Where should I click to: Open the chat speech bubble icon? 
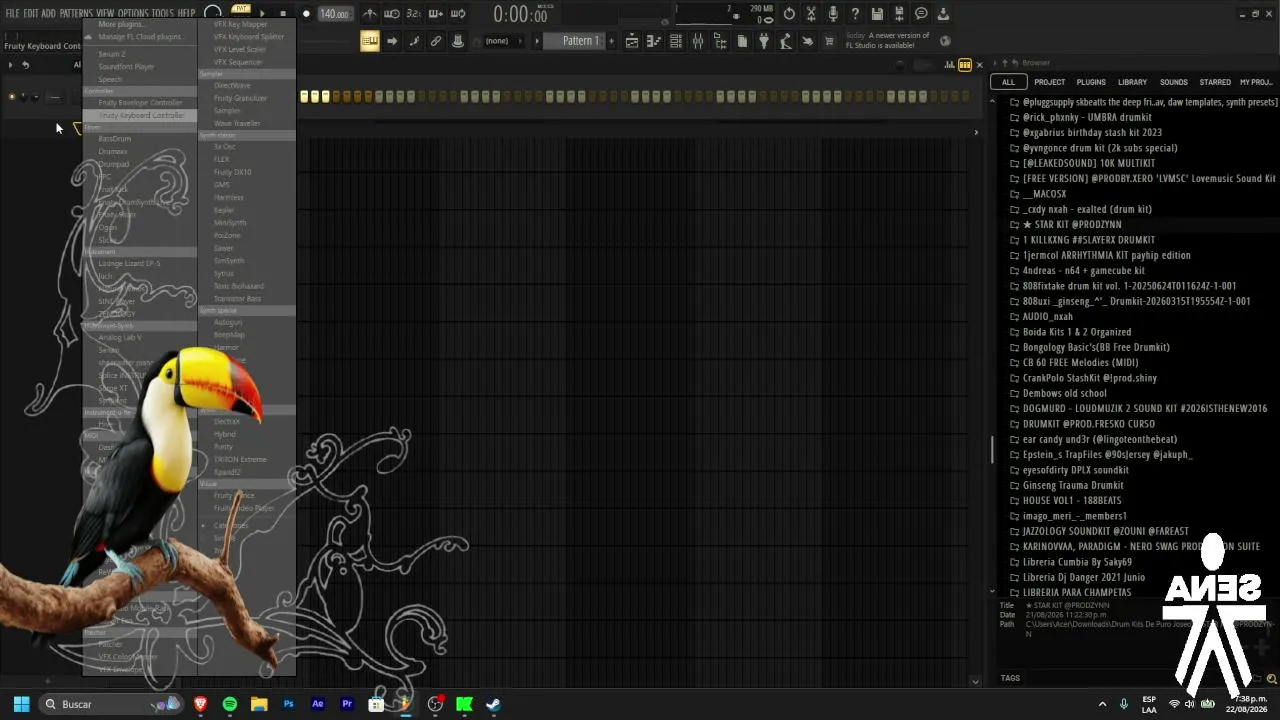[921, 14]
